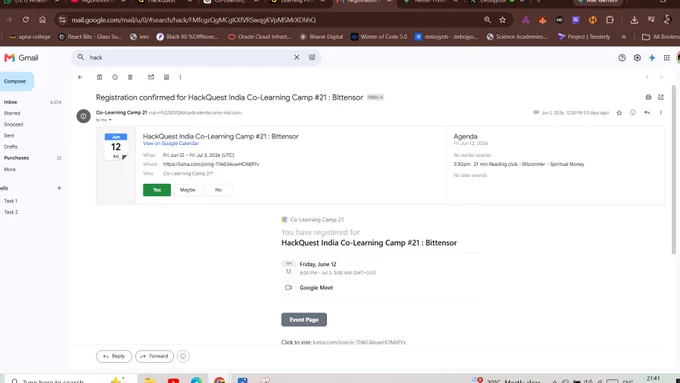Open the browser Extensions puzzle icon
The width and height of the screenshot is (680, 383).
point(610,20)
